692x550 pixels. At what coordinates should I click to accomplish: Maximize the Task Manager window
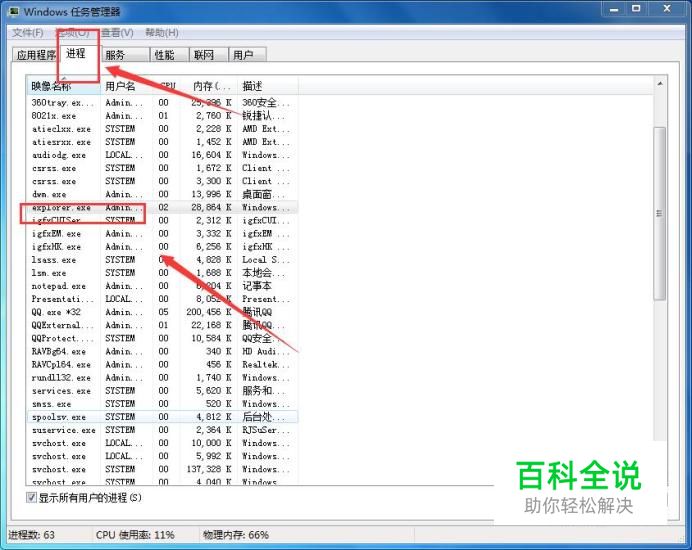(636, 9)
